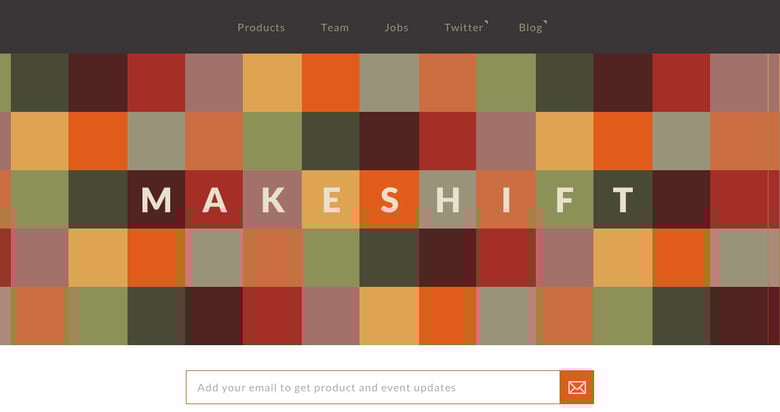Click the letter A in the logo
Viewport: 780px width, 412px height.
coord(215,200)
